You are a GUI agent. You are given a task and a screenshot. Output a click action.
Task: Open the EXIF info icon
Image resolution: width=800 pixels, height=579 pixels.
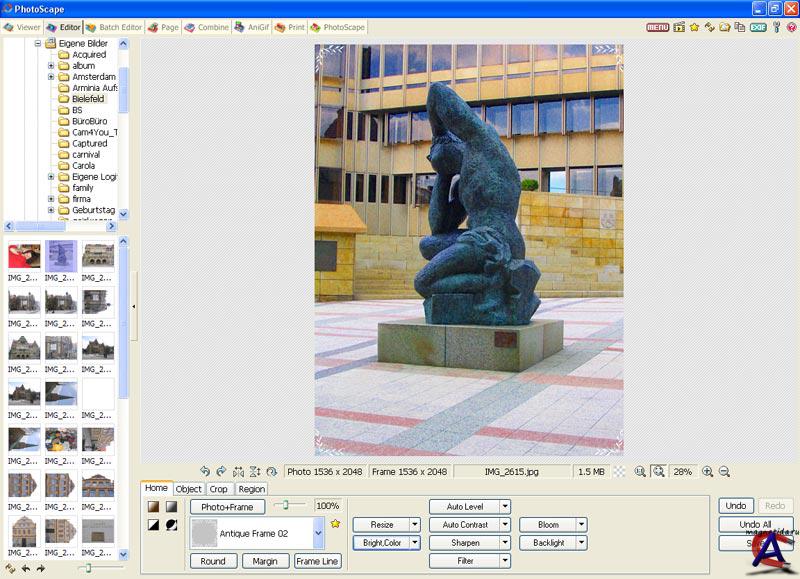click(757, 27)
